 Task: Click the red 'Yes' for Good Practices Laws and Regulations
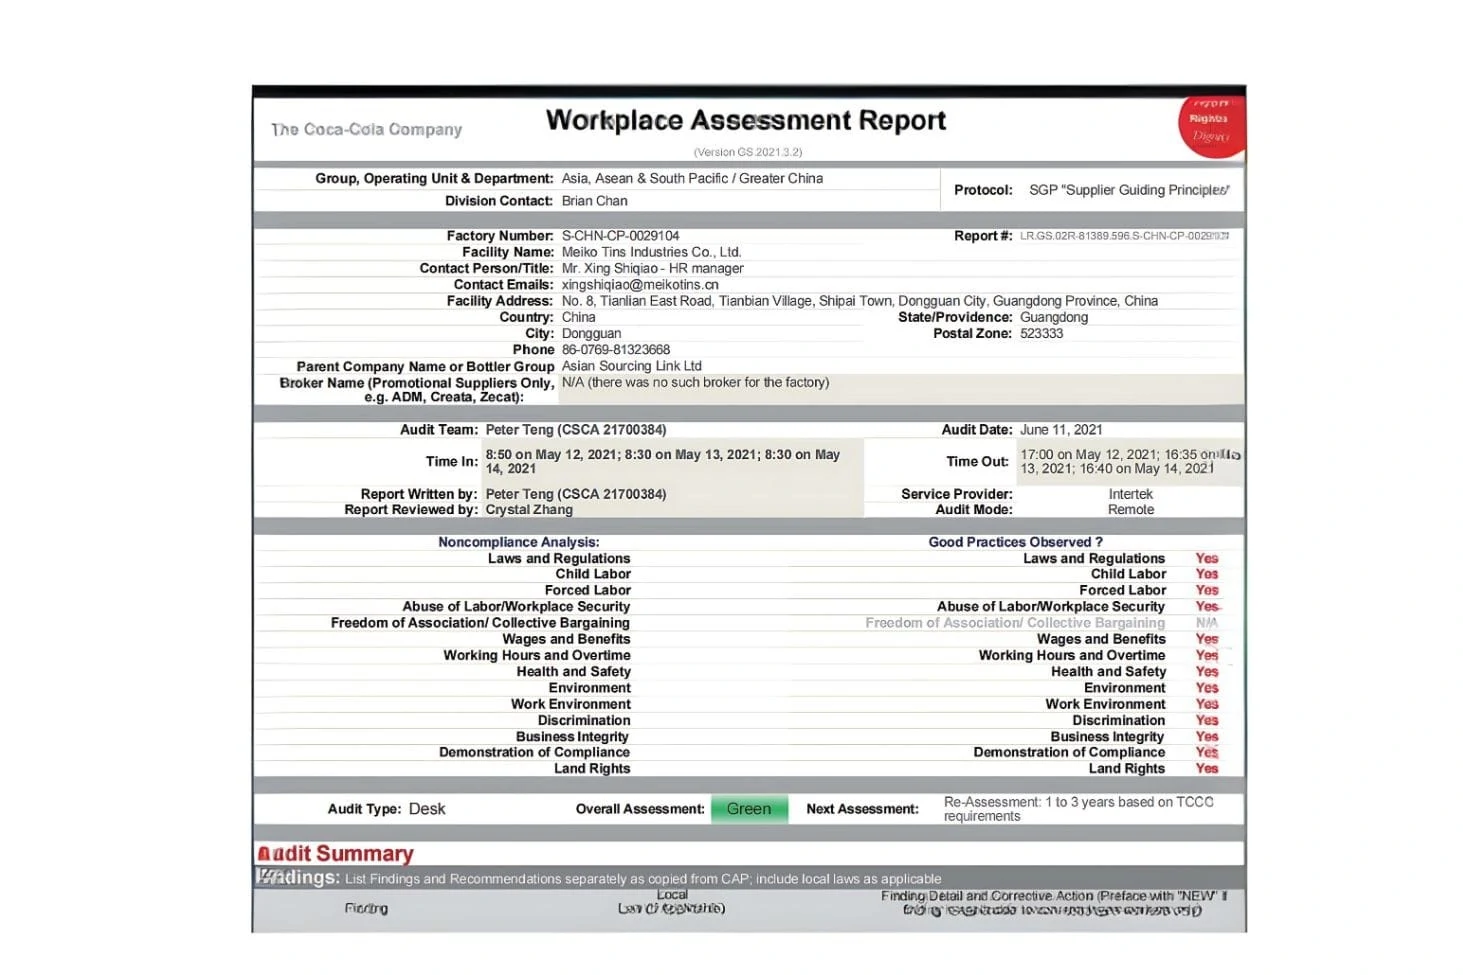pyautogui.click(x=1207, y=559)
